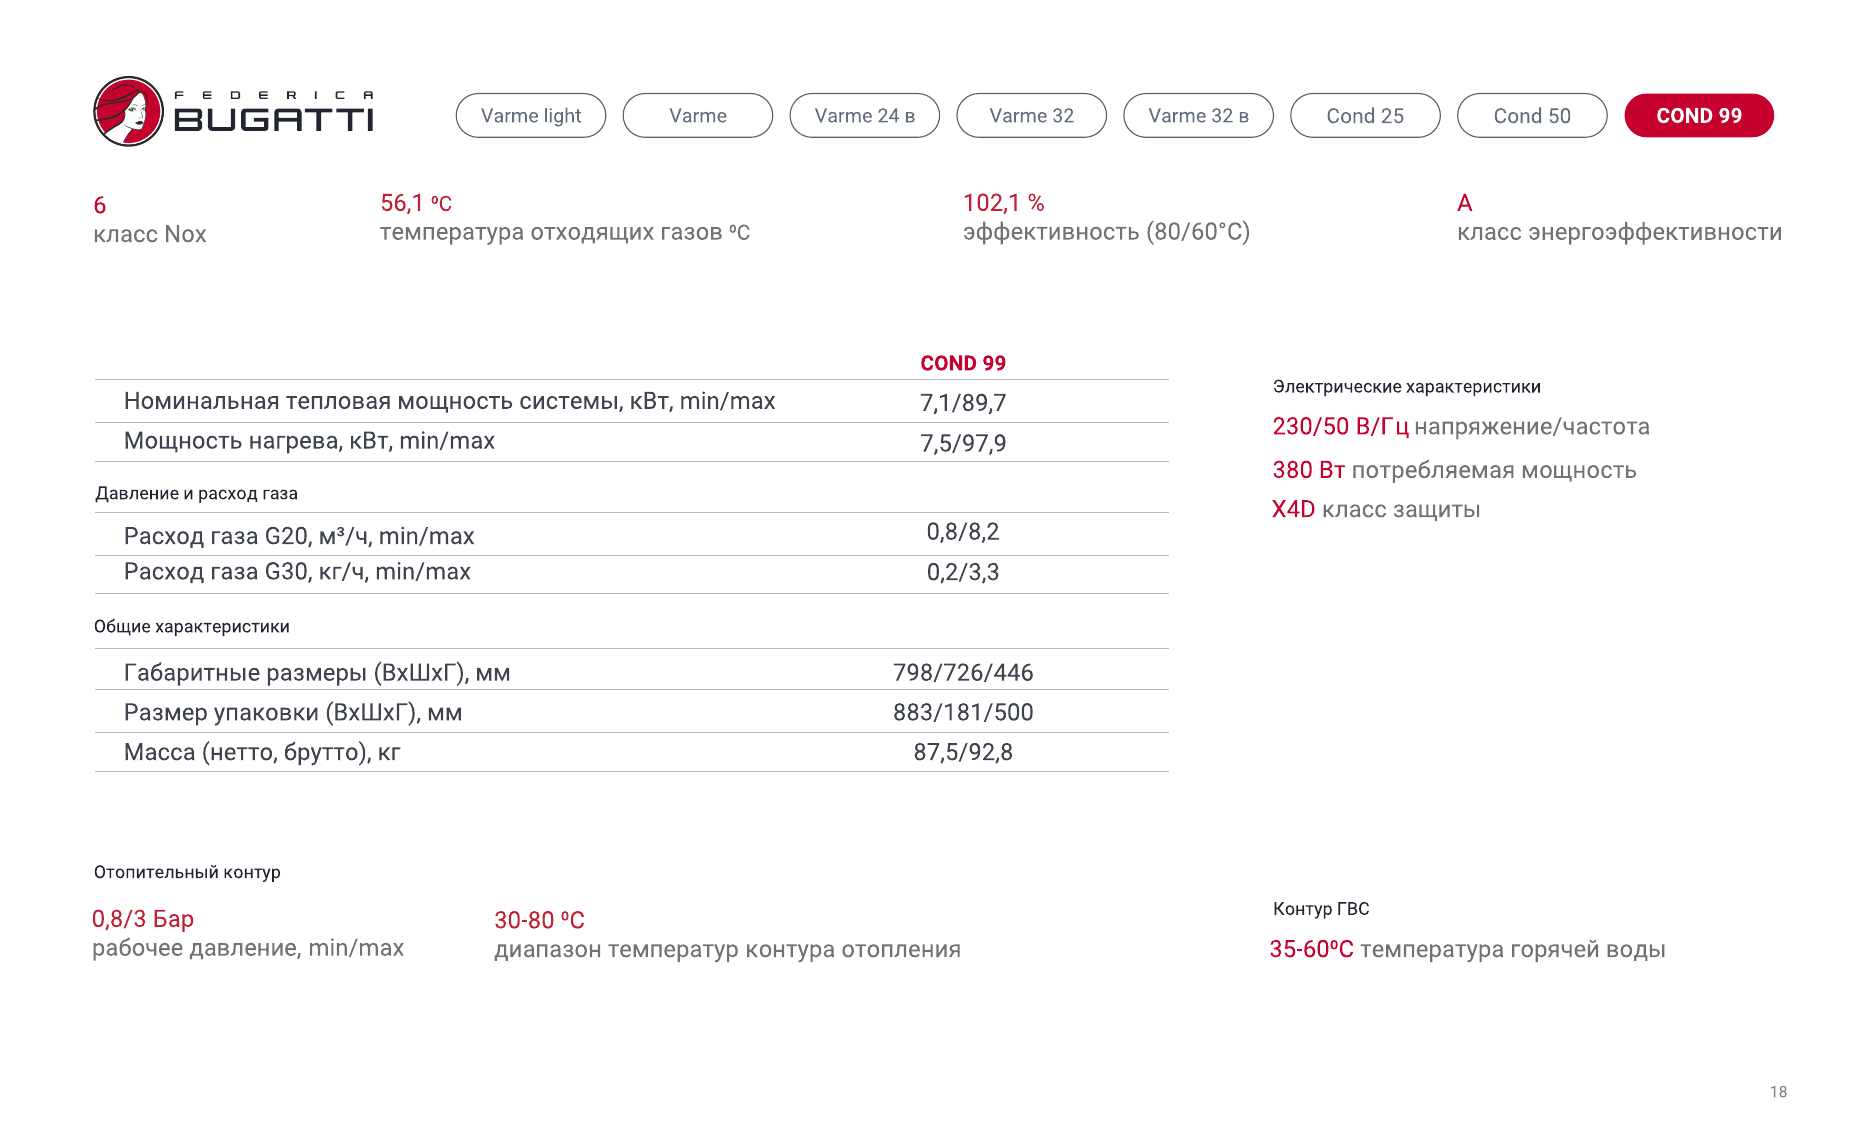The height and width of the screenshot is (1134, 1871).
Task: Click the X4D protection class text
Action: (x=1293, y=510)
